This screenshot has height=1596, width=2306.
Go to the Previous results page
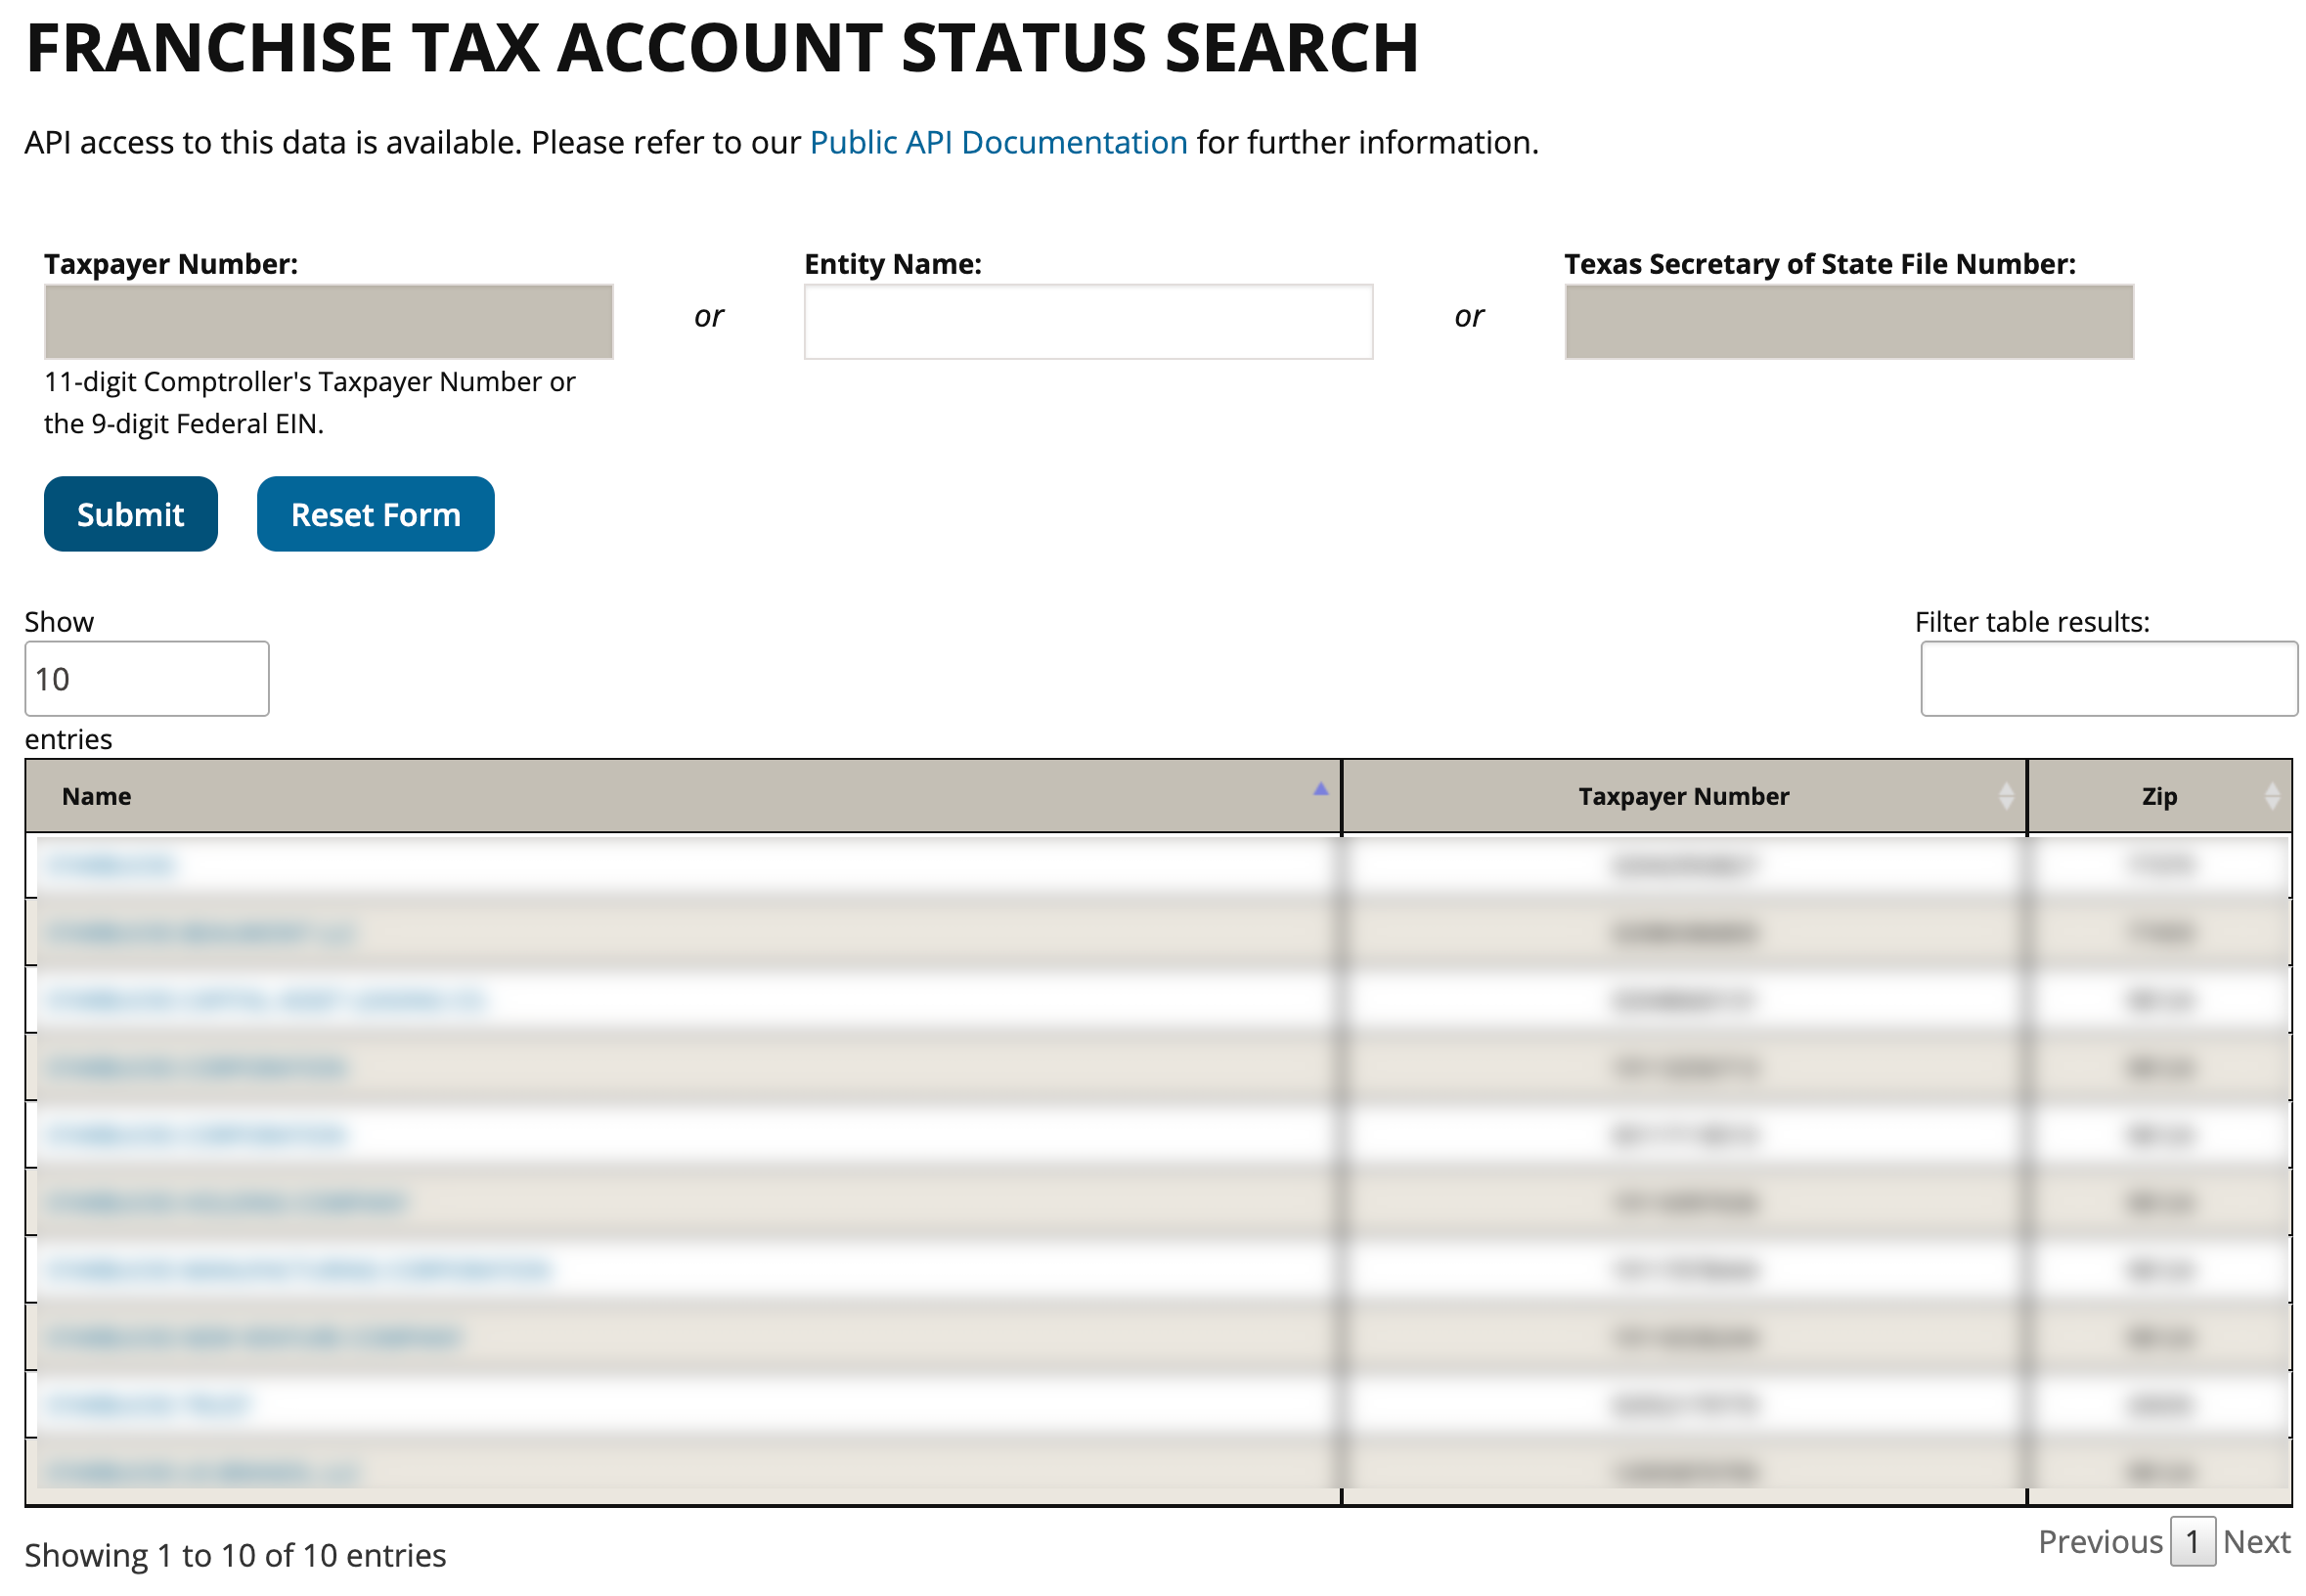click(x=2100, y=1541)
